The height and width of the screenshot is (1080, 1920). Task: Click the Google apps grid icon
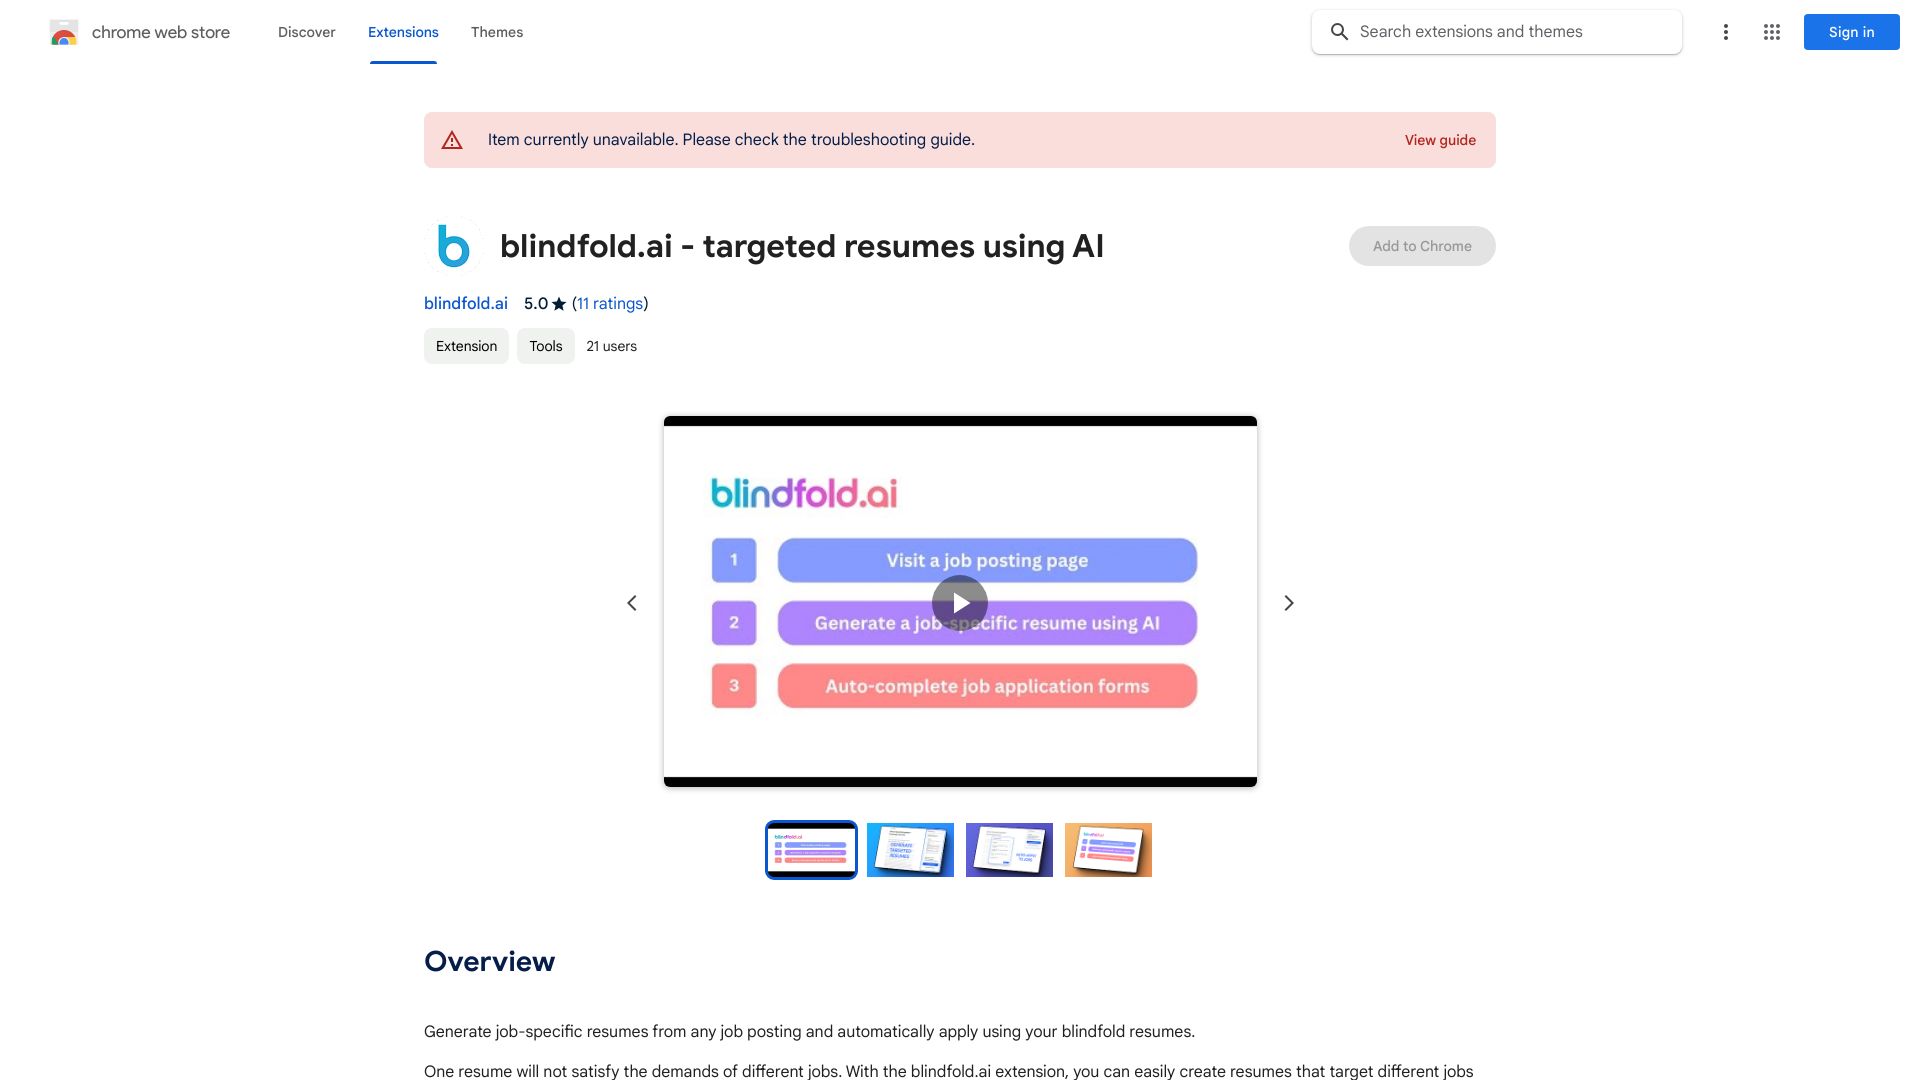1771,32
